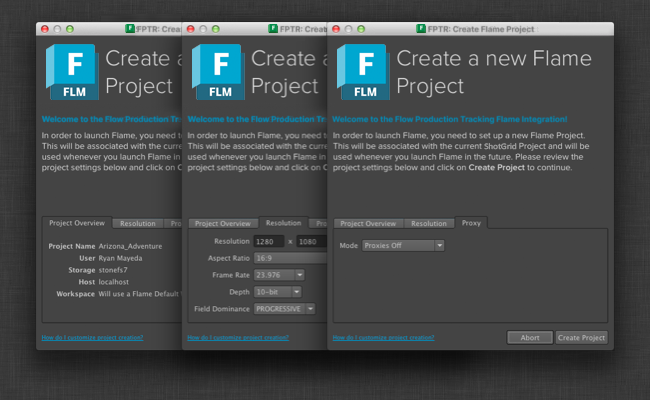This screenshot has width=650, height=400.
Task: Click project name Arizona_Adventure text
Action: pos(130,246)
